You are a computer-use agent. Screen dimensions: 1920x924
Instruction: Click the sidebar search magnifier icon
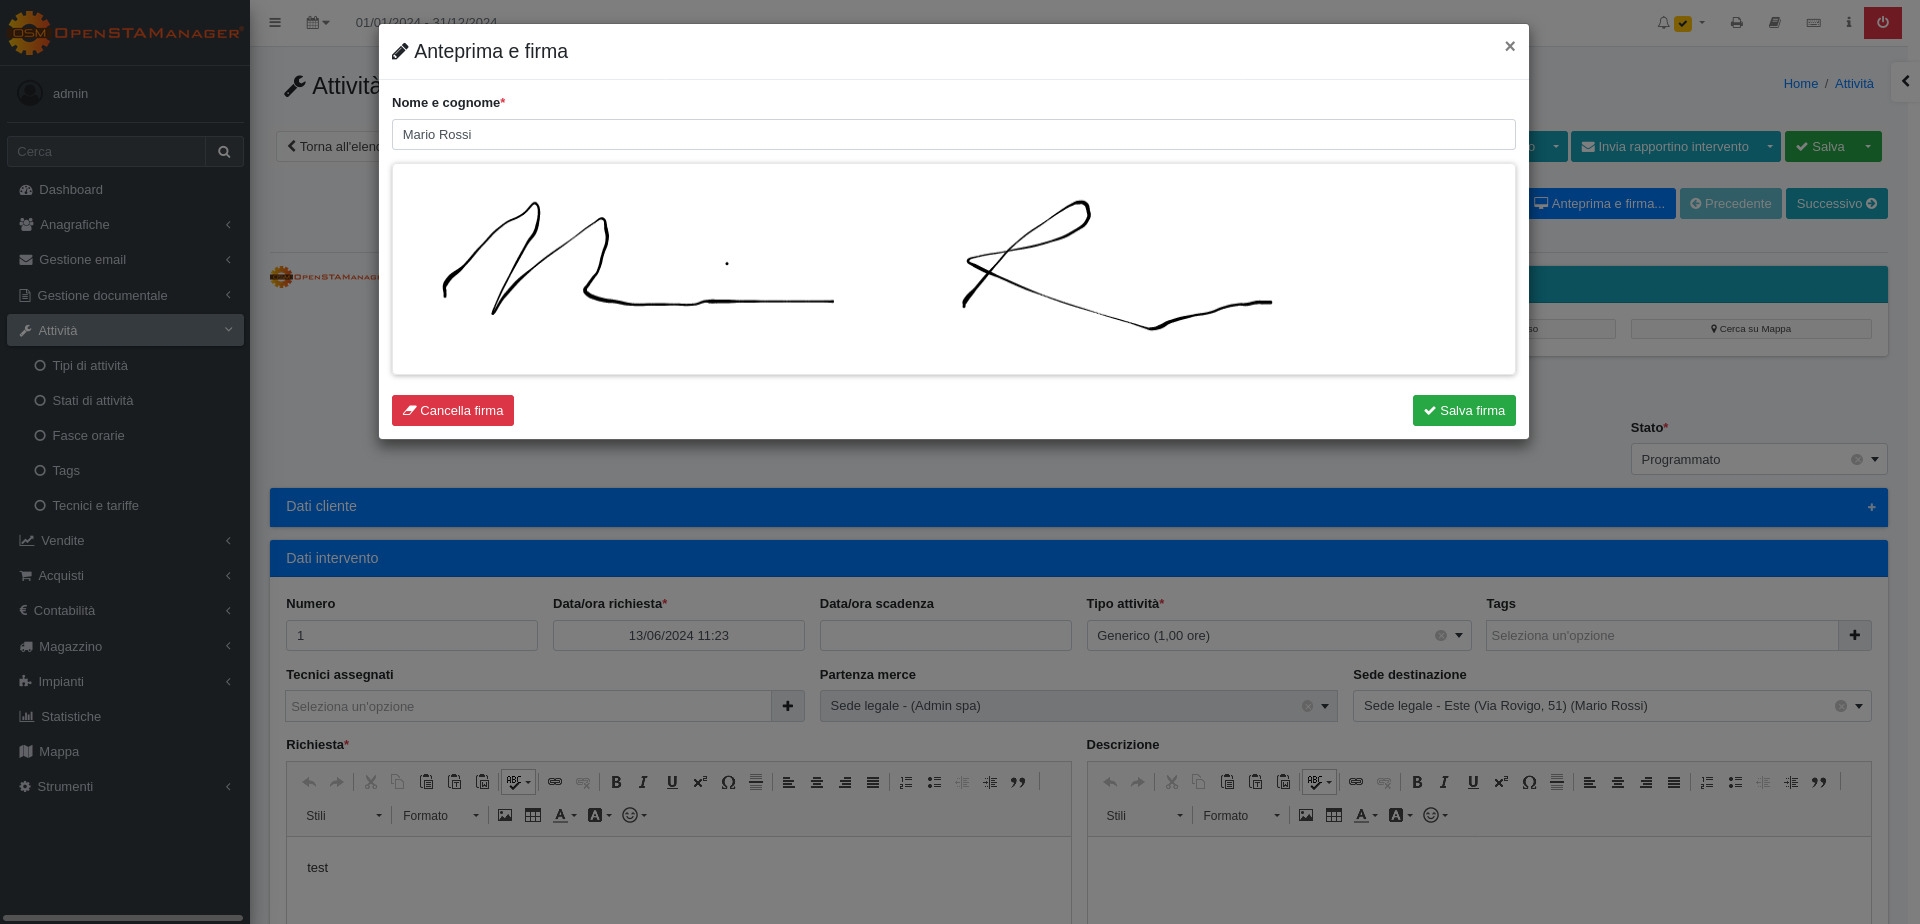click(x=224, y=152)
